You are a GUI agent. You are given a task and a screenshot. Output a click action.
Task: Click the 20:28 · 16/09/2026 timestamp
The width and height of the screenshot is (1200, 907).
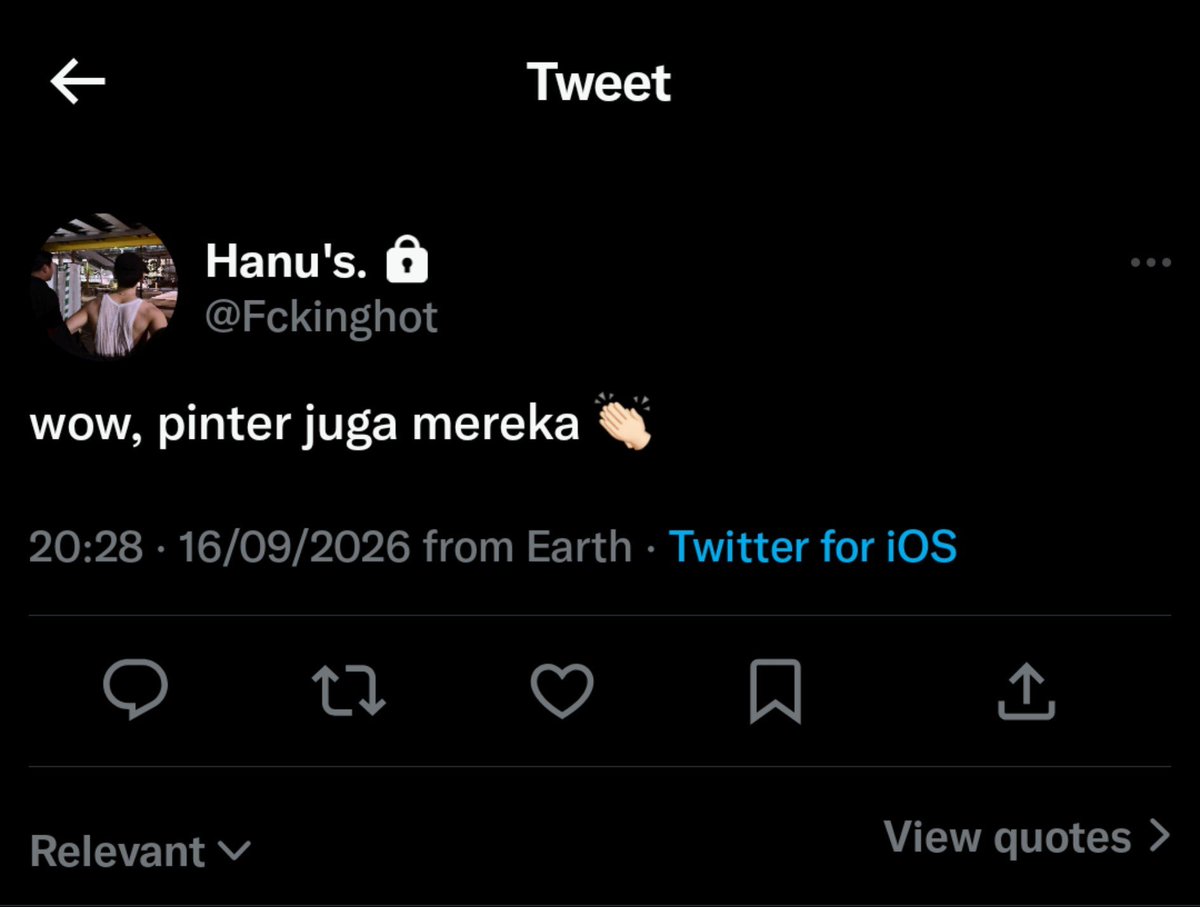coord(220,547)
